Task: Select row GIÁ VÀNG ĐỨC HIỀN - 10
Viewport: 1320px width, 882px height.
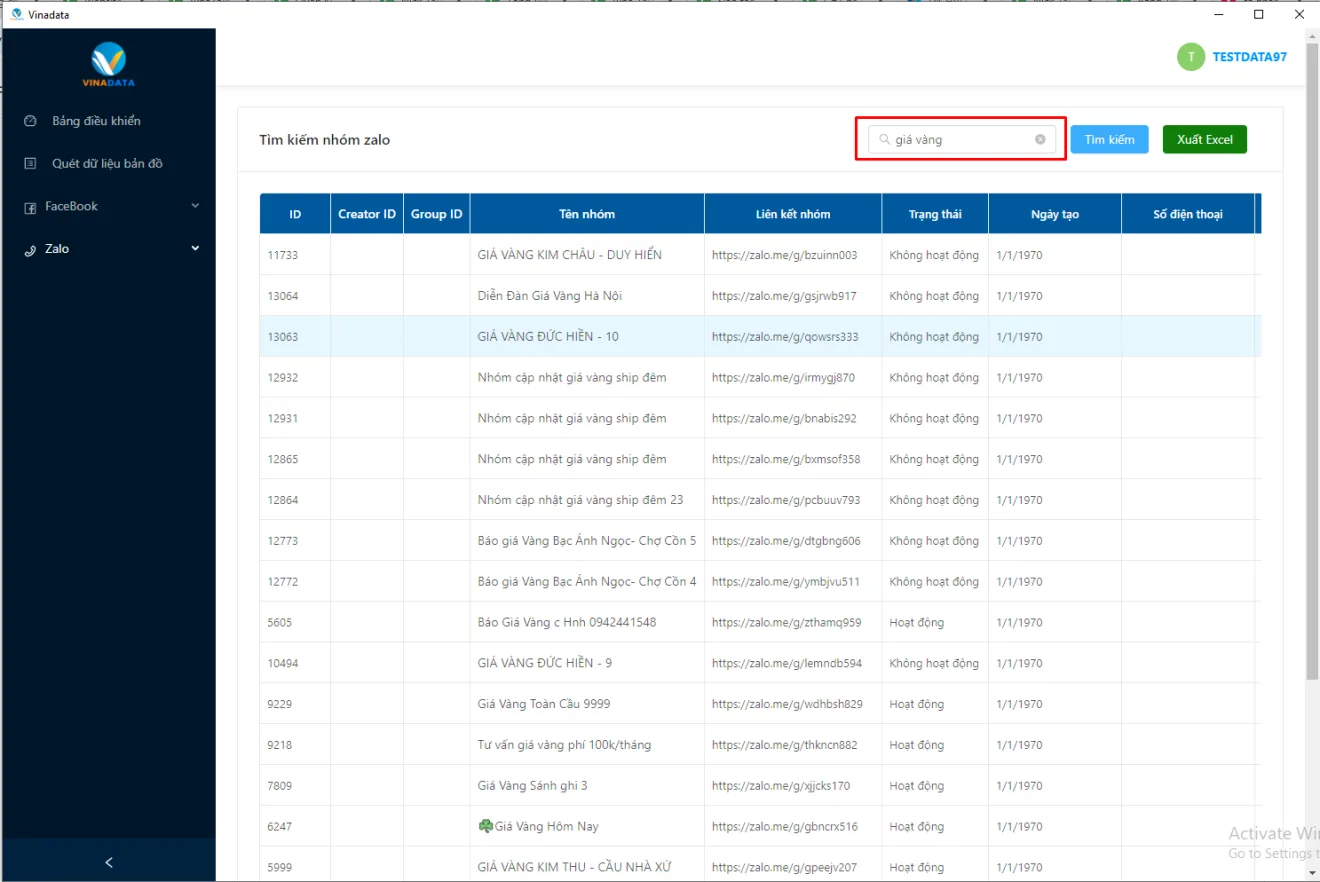Action: pyautogui.click(x=548, y=337)
